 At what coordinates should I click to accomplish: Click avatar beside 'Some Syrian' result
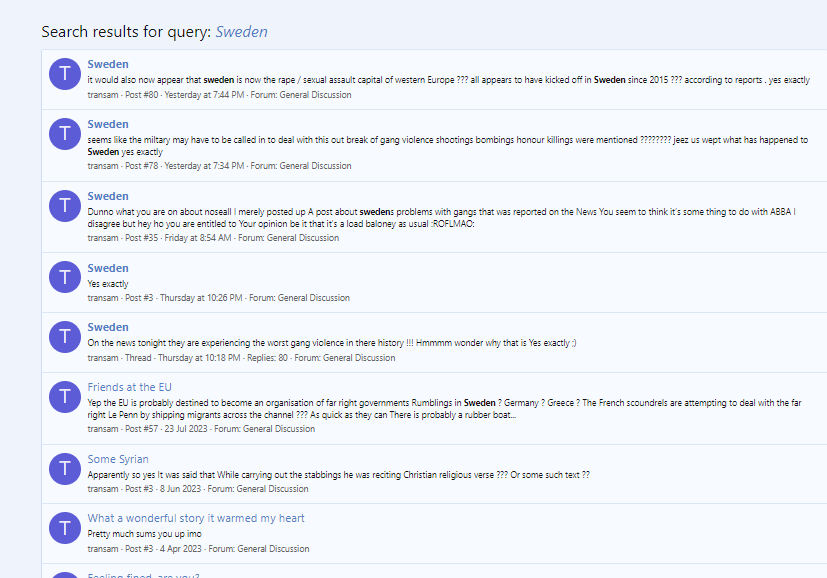(65, 468)
